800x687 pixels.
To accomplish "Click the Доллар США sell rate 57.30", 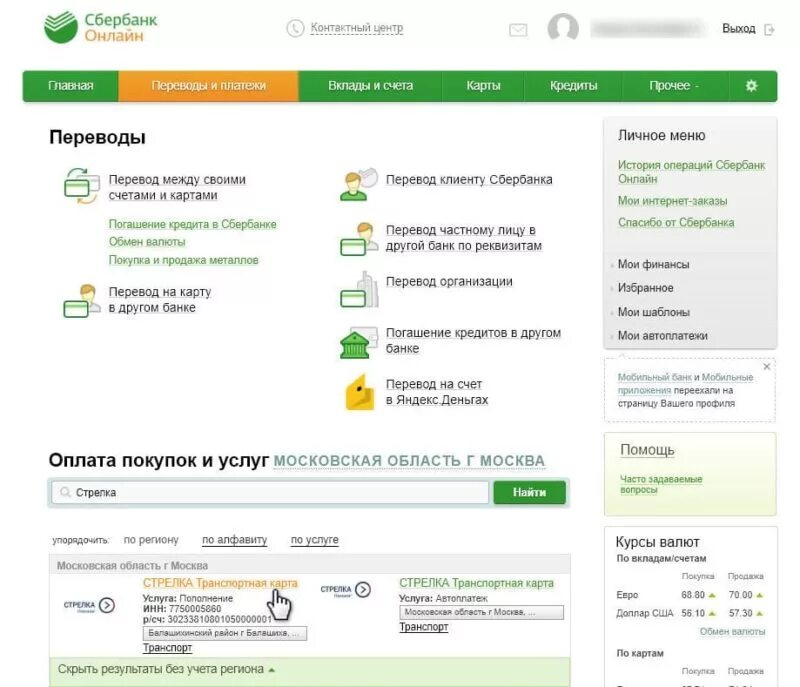I will tap(740, 613).
